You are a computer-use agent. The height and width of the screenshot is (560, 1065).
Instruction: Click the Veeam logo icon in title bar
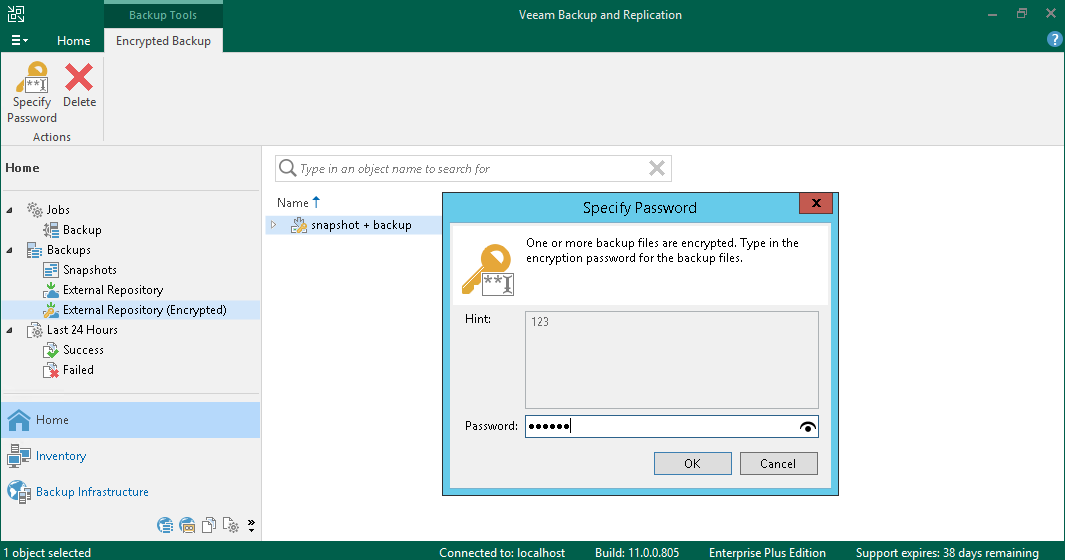click(x=16, y=14)
